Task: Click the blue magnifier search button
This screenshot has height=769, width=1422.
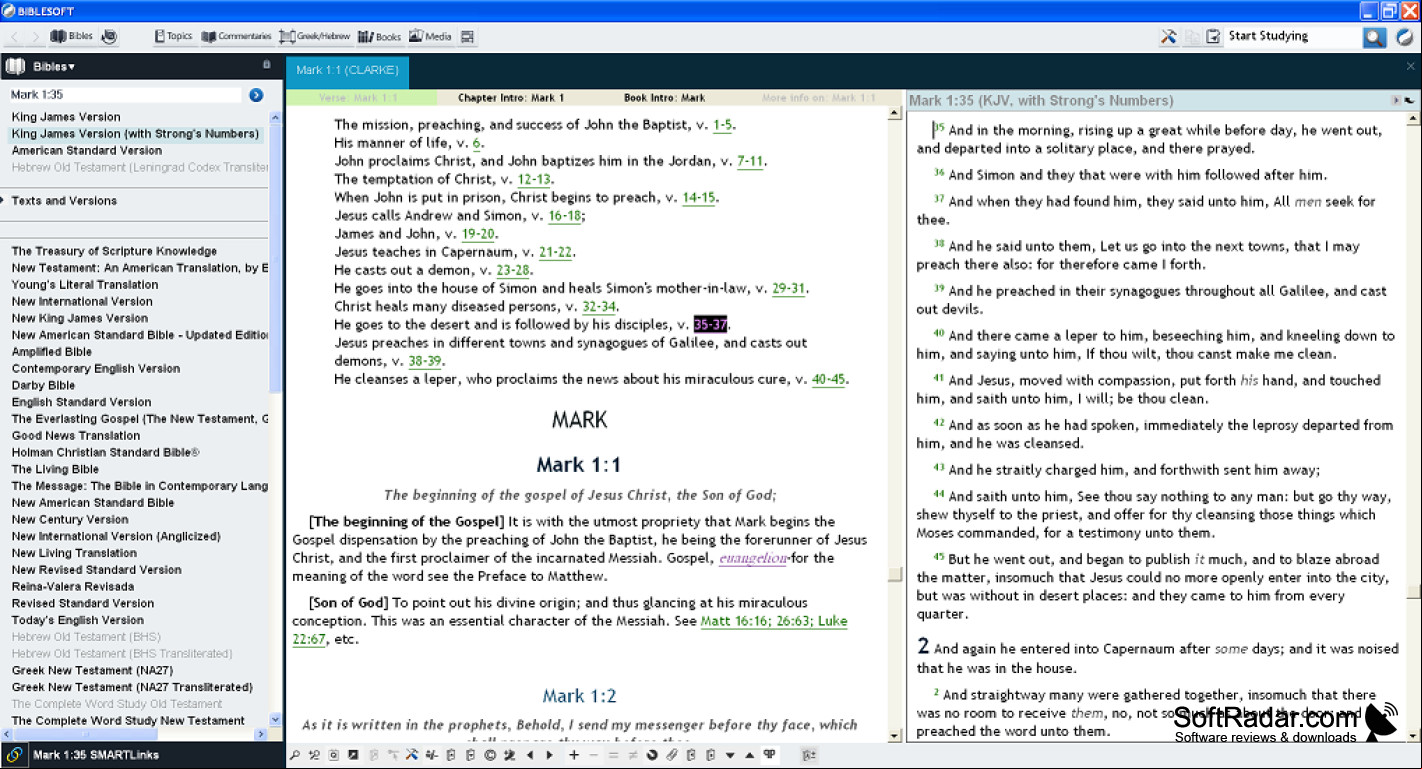Action: pos(1375,37)
